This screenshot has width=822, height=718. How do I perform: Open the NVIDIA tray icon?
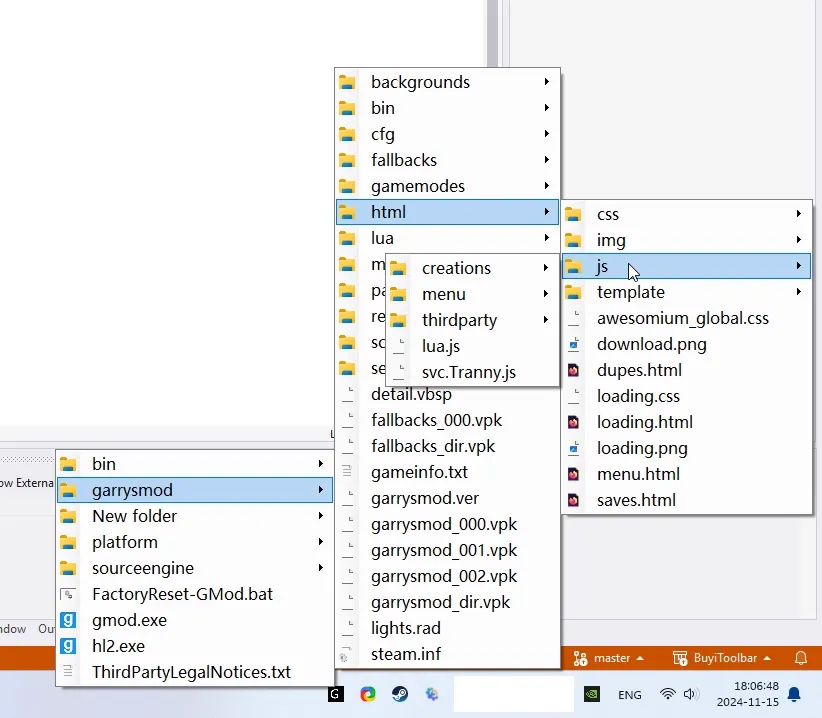(591, 694)
